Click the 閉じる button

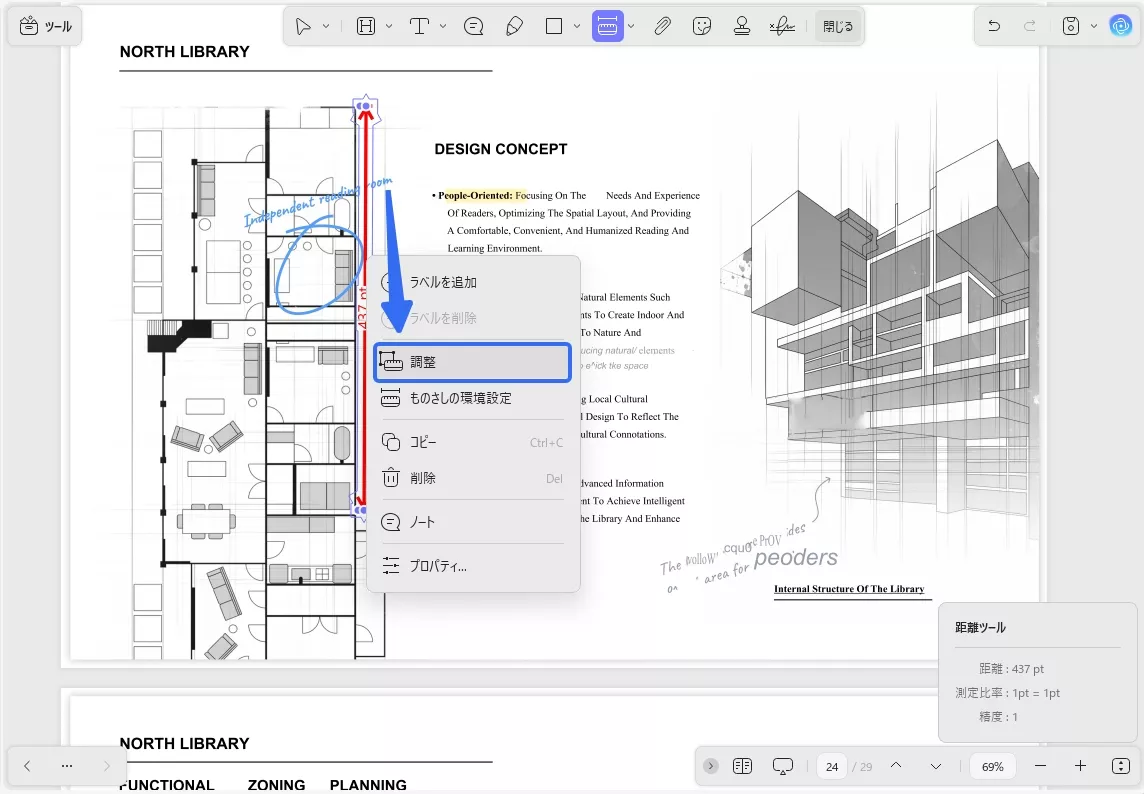point(838,27)
